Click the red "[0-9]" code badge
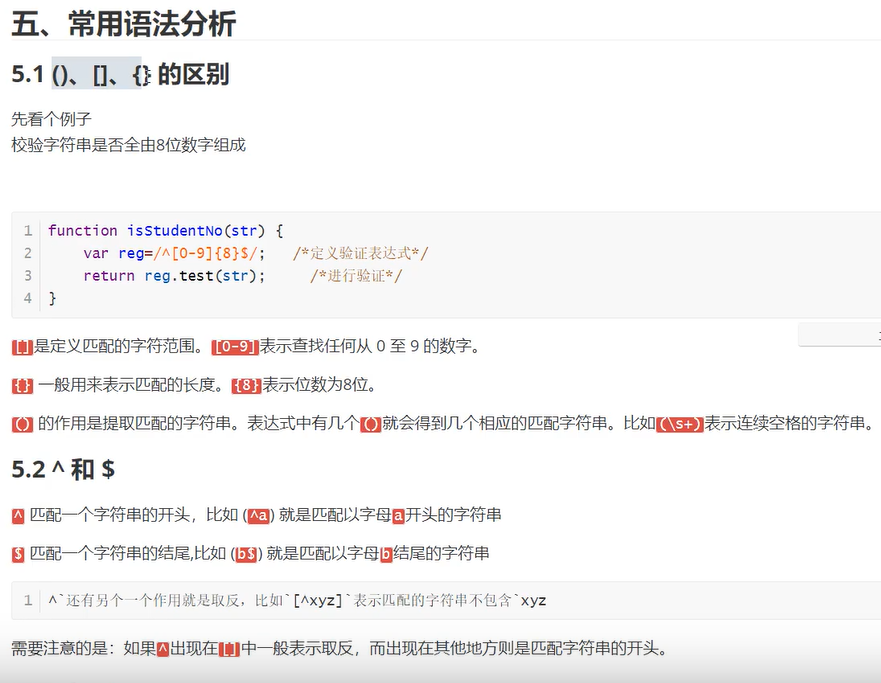 pyautogui.click(x=235, y=347)
